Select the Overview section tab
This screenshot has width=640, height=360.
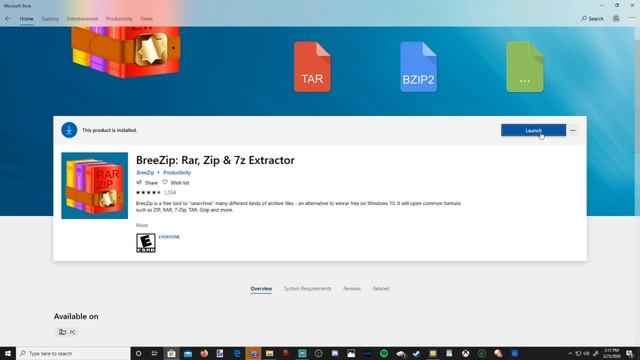(261, 289)
